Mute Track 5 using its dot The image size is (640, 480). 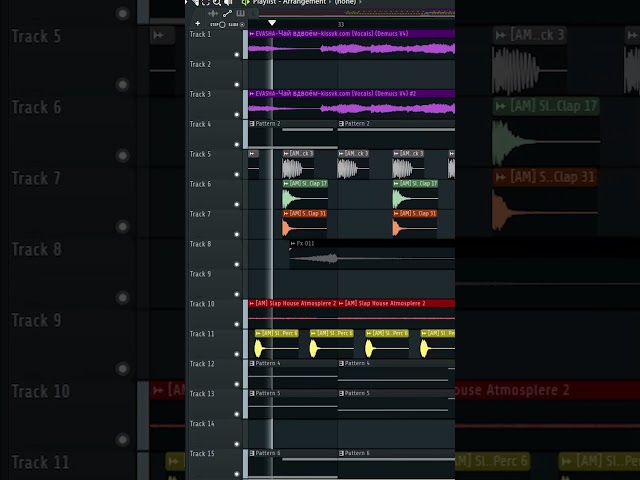pyautogui.click(x=237, y=174)
